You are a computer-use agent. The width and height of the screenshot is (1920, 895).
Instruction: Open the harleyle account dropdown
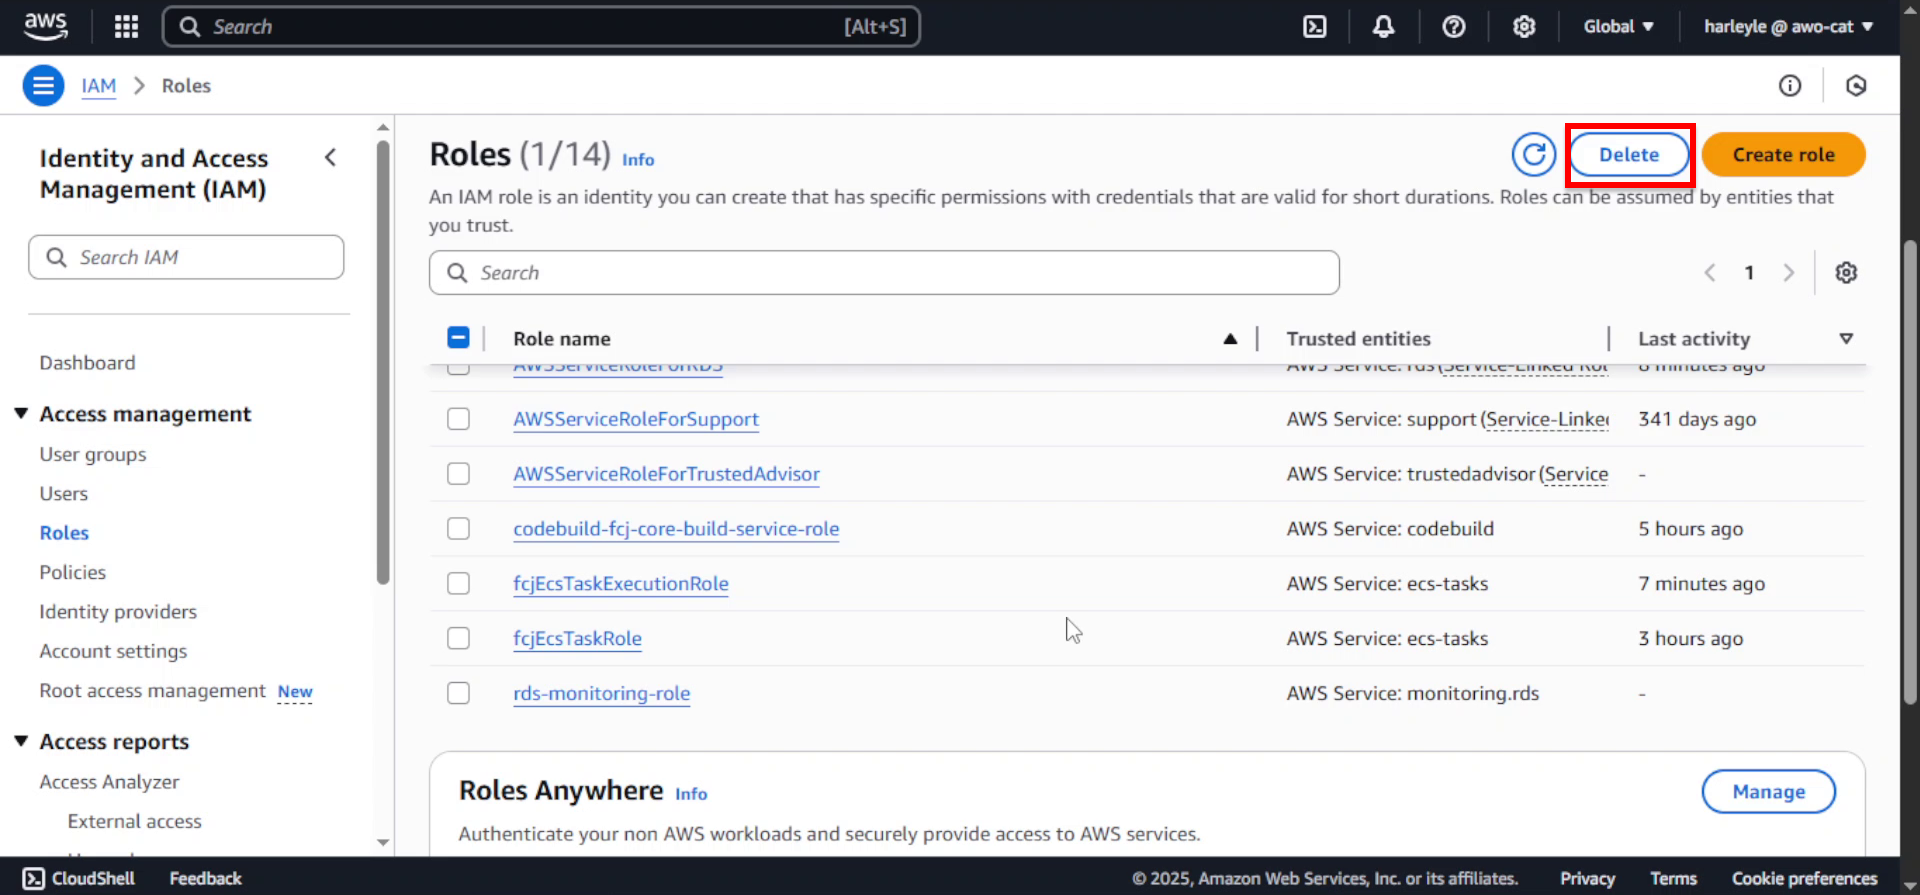click(x=1788, y=27)
